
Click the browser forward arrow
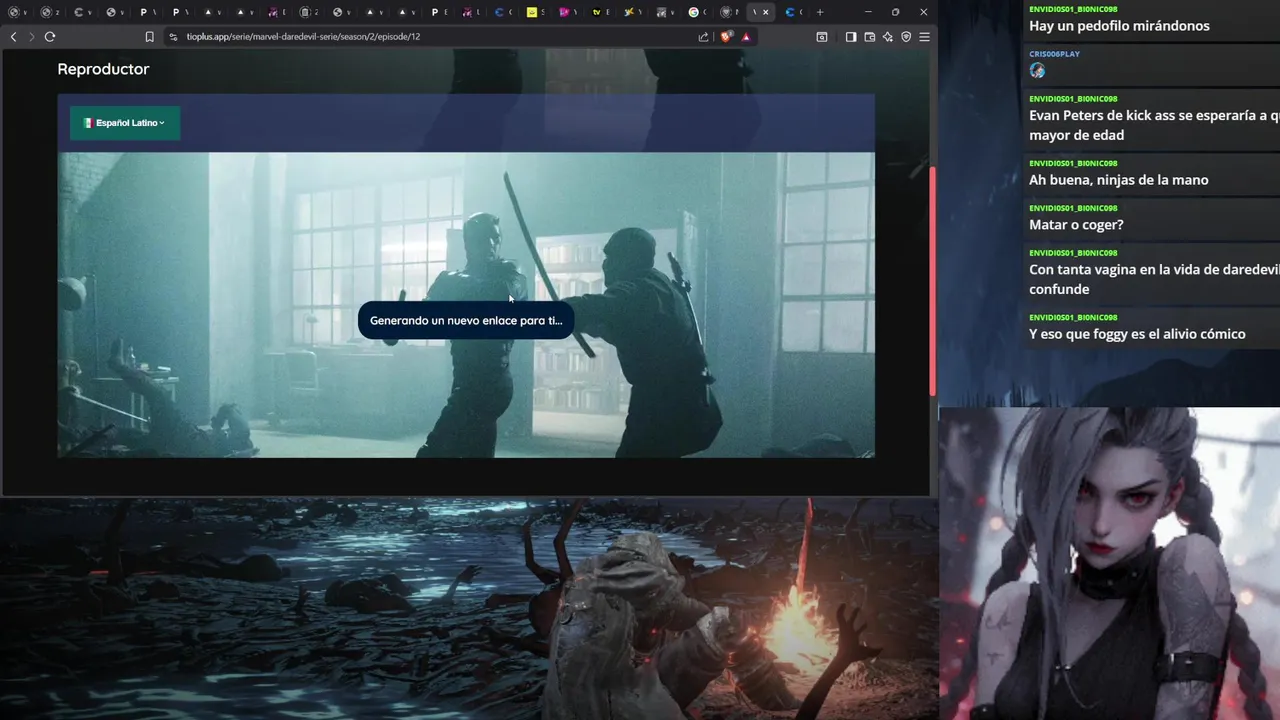coord(31,37)
